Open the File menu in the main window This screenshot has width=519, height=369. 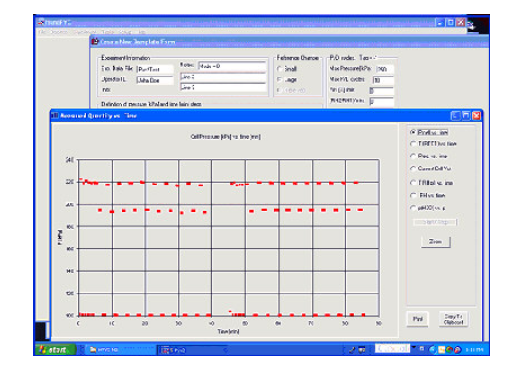[42, 32]
